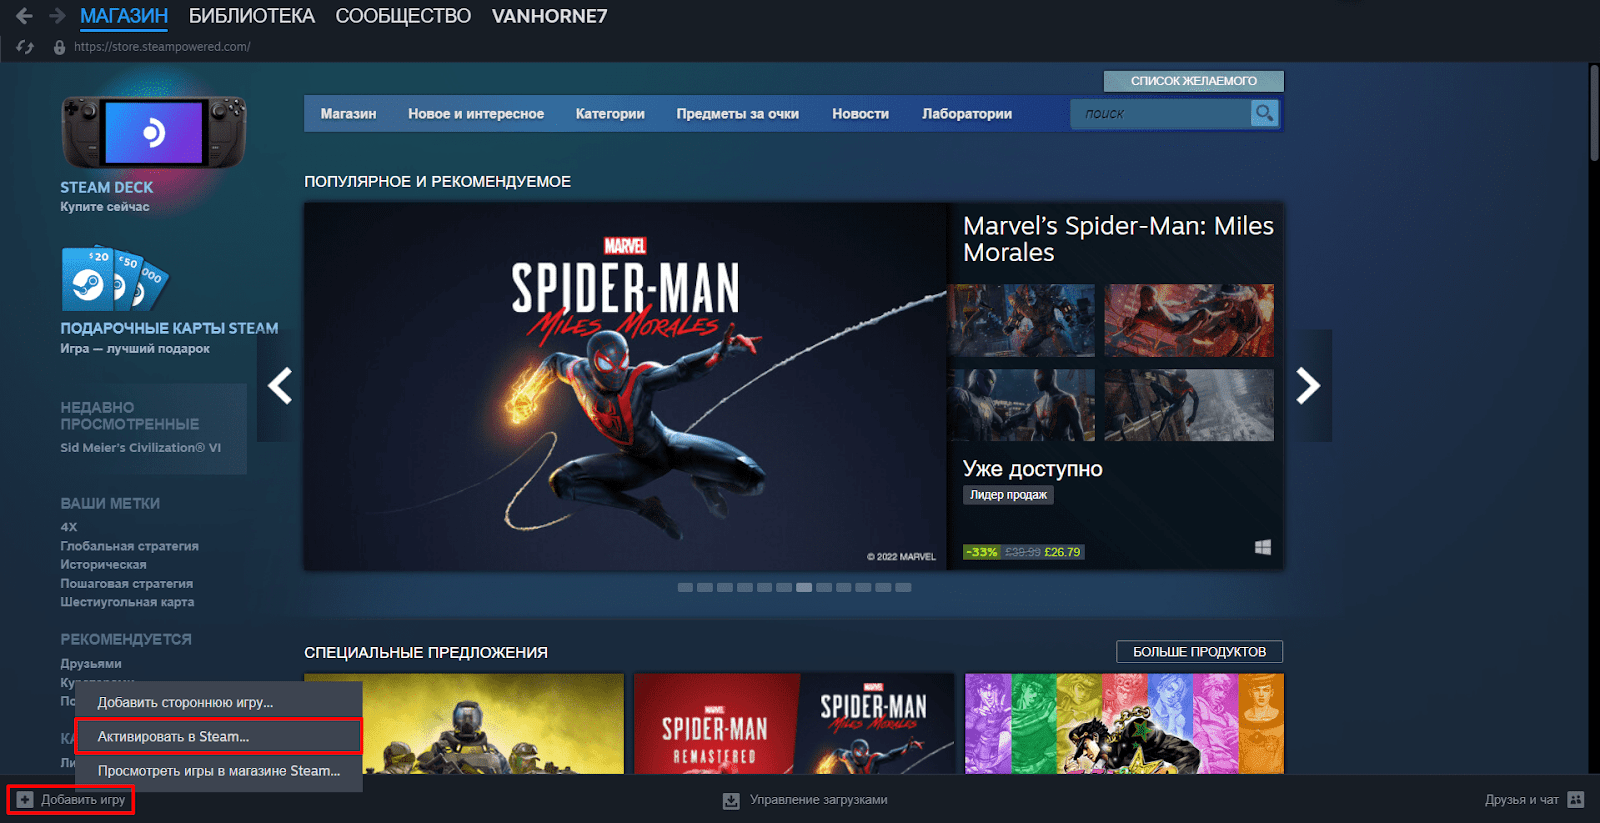Open the Новое и интересное menu
Screen dimensions: 1600x823
coord(476,114)
